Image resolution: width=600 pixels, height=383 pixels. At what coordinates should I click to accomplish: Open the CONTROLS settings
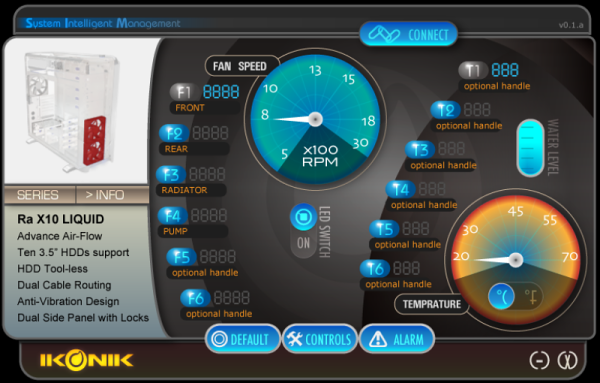[x=320, y=339]
